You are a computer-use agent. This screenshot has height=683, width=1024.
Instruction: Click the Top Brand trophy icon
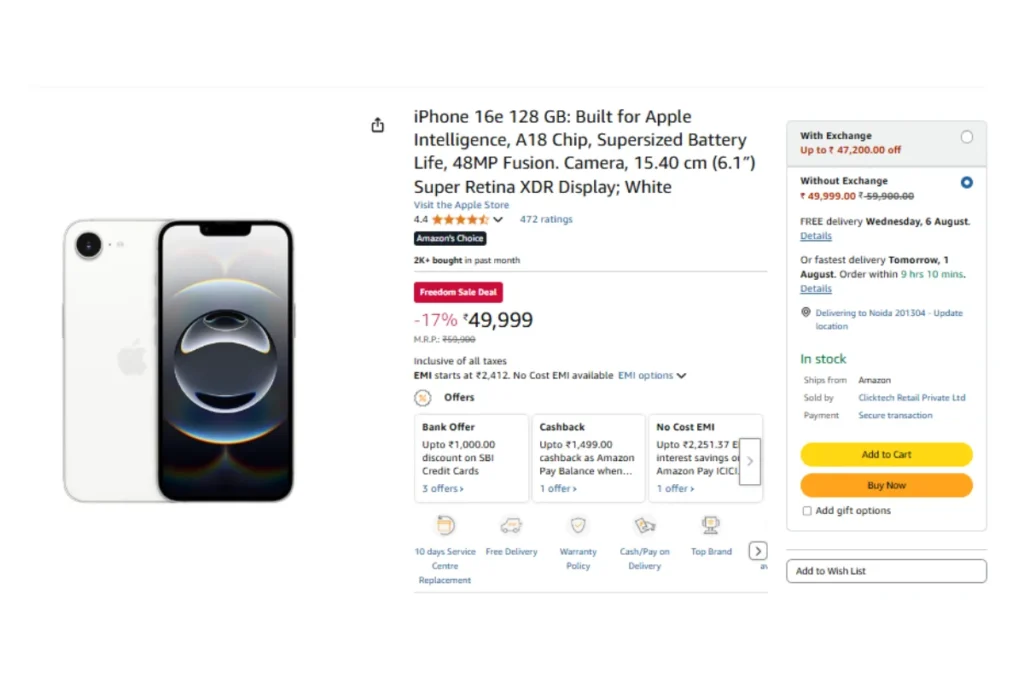coord(711,525)
